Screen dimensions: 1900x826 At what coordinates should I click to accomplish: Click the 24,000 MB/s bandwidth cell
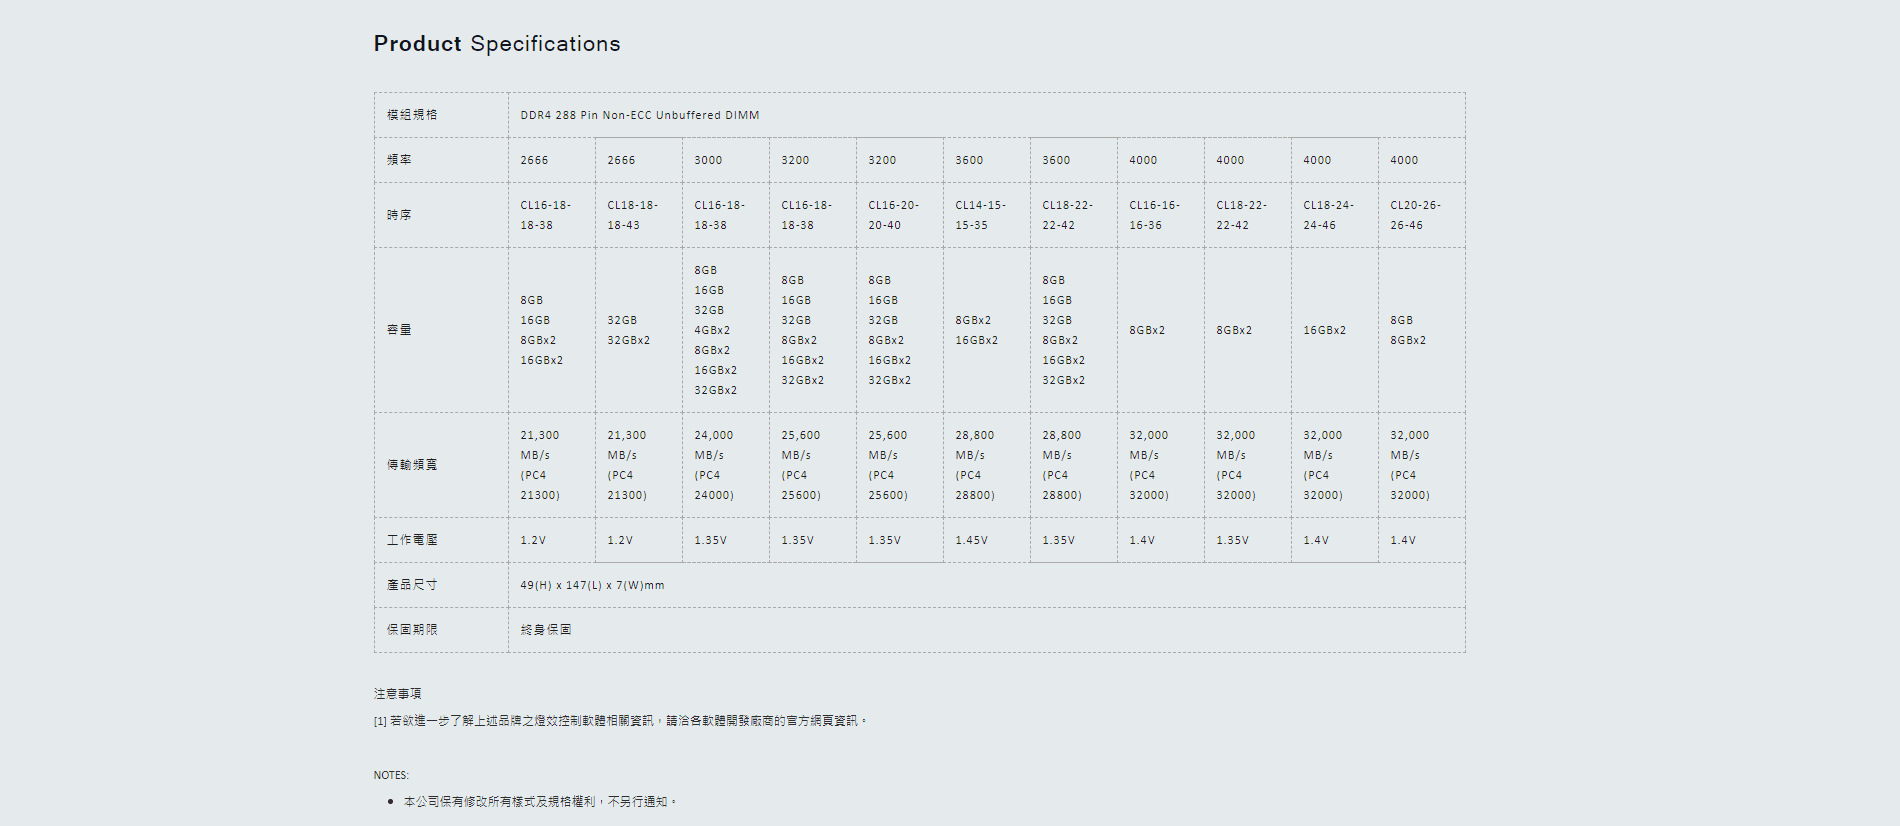point(714,465)
